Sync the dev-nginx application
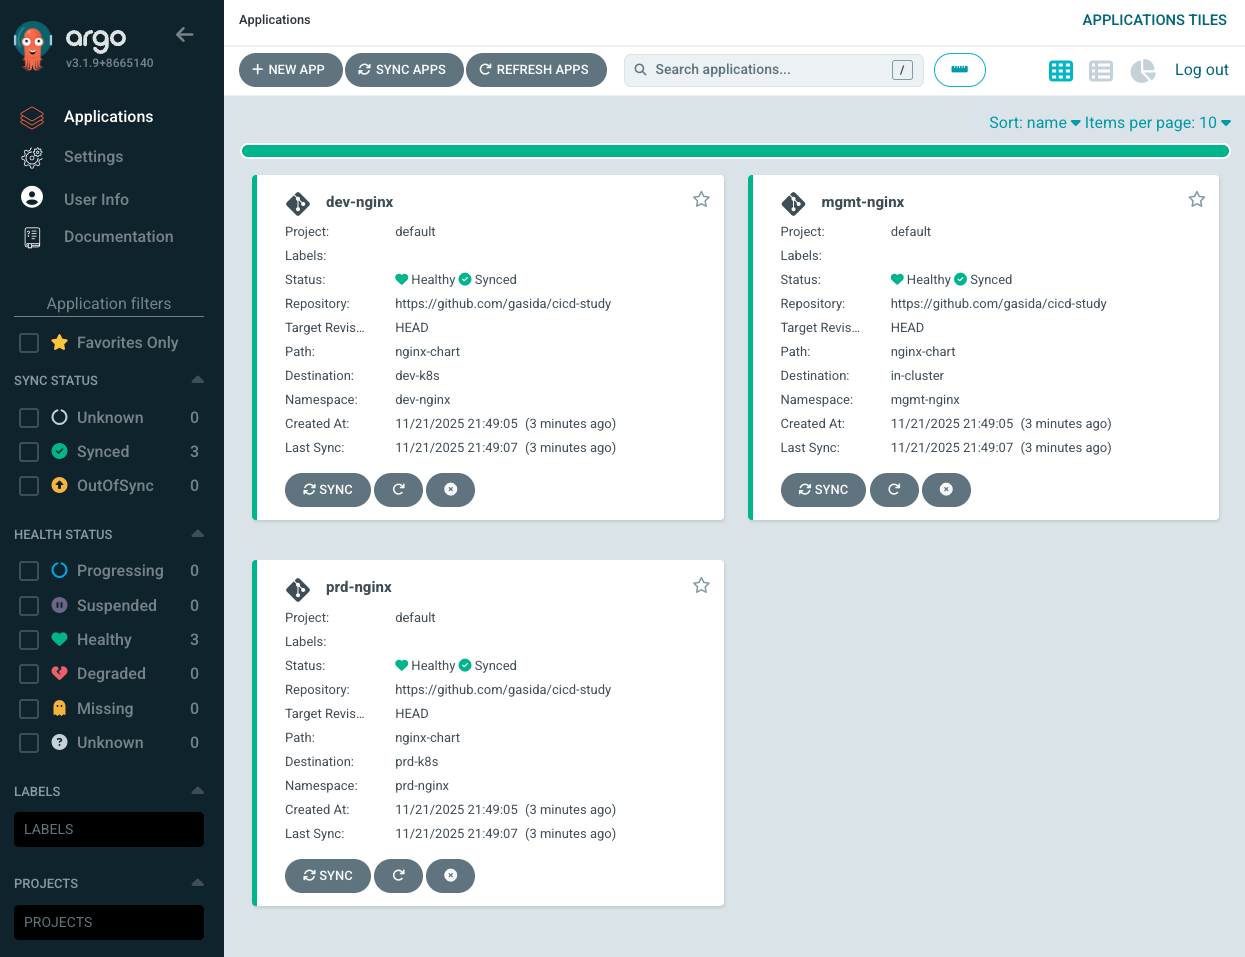Screen dimensions: 1245x957 pos(328,490)
